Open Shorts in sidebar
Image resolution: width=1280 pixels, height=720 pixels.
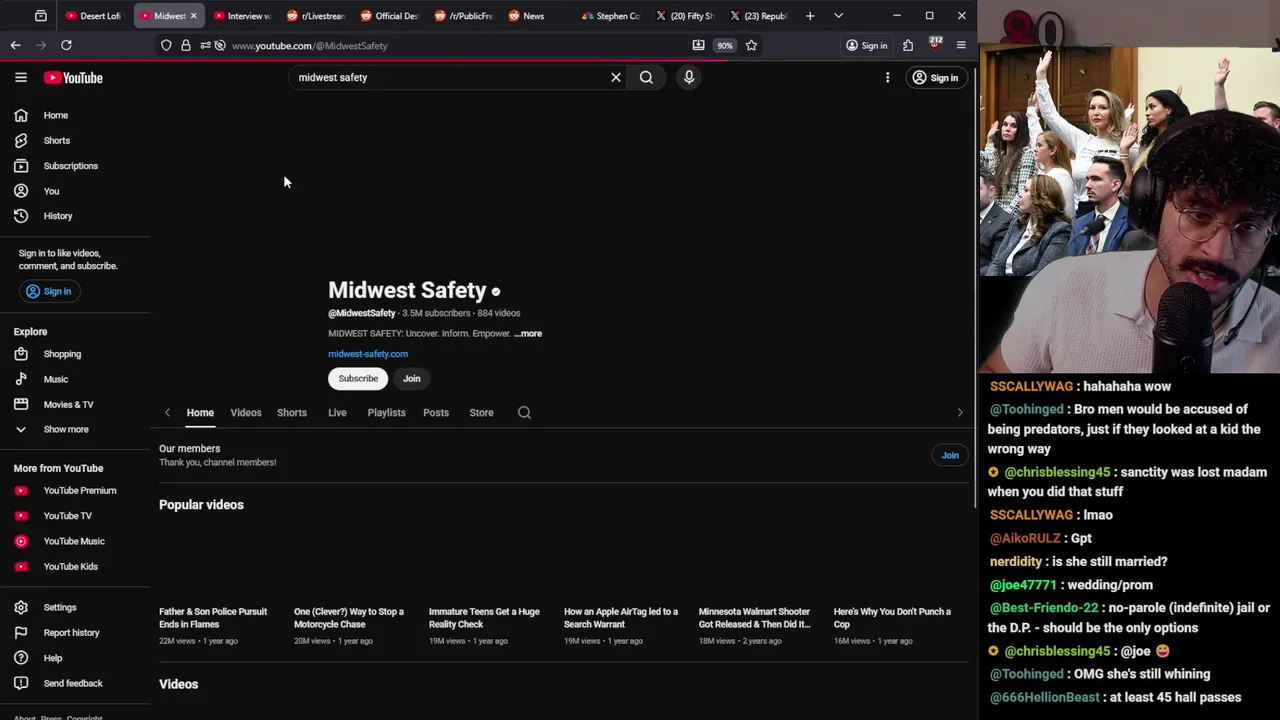(56, 140)
